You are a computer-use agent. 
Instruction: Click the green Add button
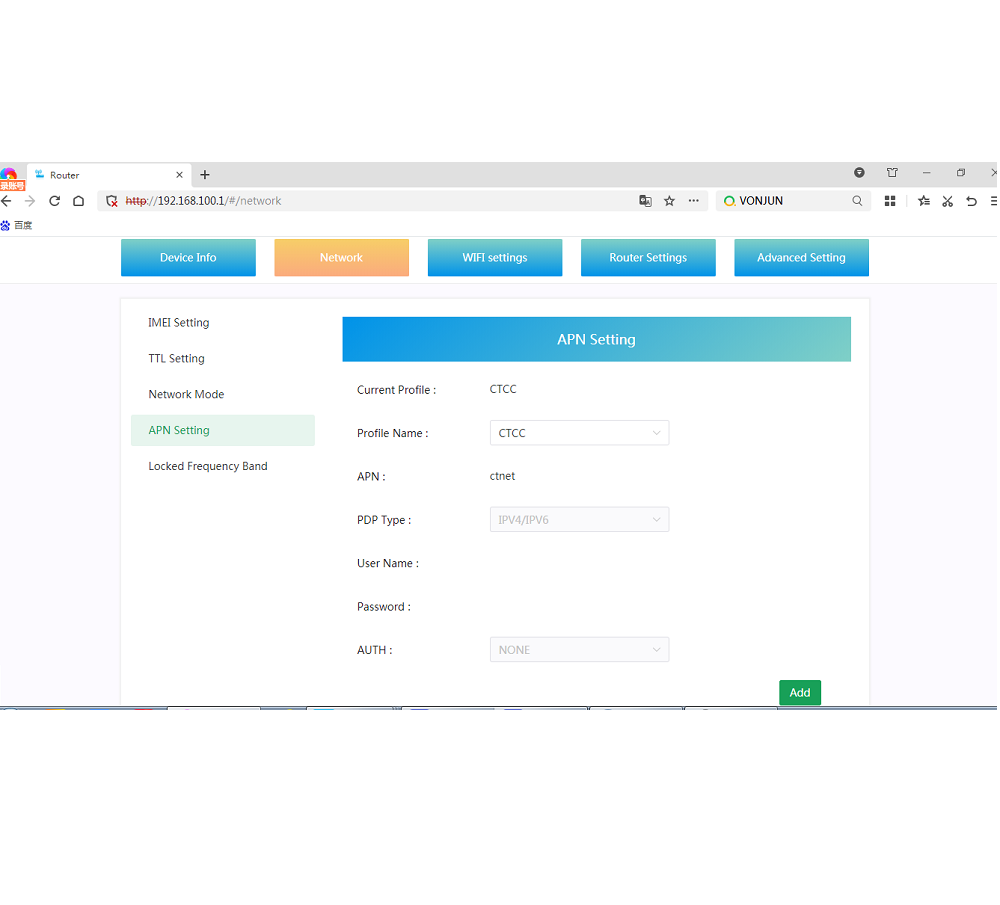[800, 693]
